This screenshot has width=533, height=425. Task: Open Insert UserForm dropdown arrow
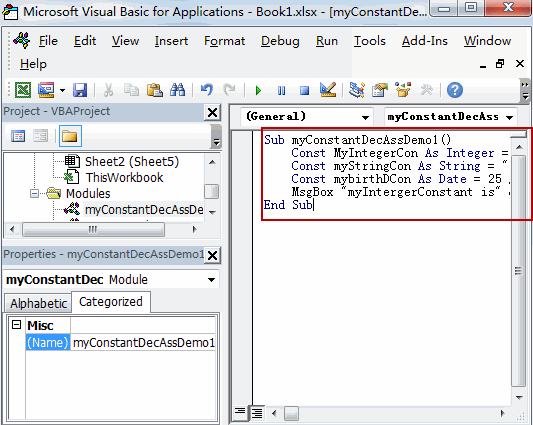(x=62, y=90)
